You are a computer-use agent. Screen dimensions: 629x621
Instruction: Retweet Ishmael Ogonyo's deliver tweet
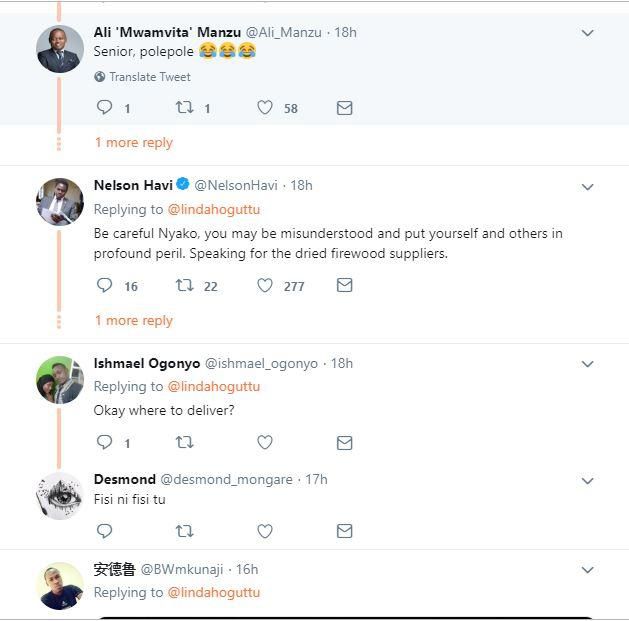(184, 442)
